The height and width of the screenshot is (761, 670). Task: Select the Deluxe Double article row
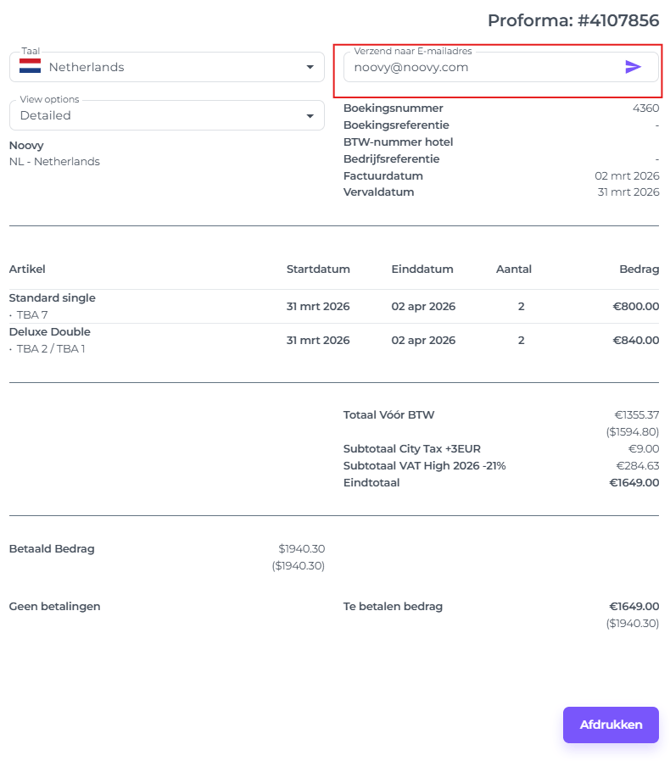pyautogui.click(x=50, y=332)
